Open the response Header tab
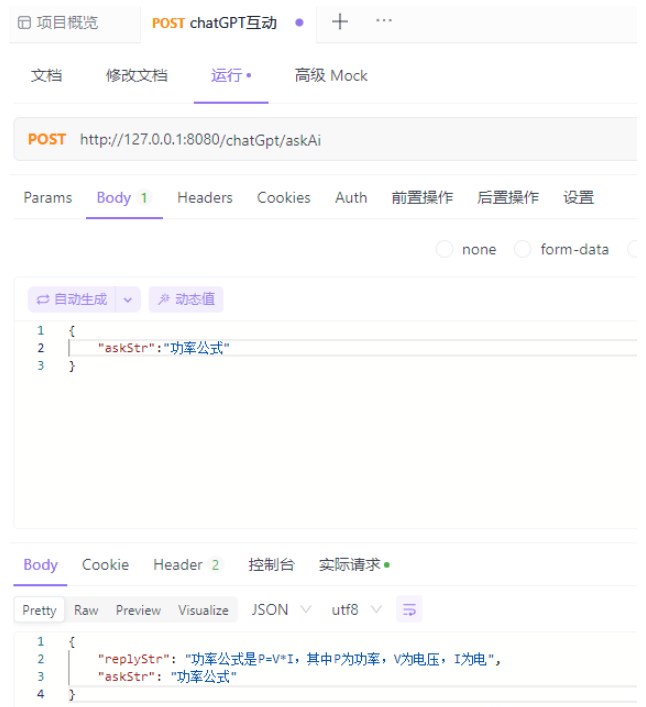This screenshot has width=646, height=707. [x=186, y=565]
